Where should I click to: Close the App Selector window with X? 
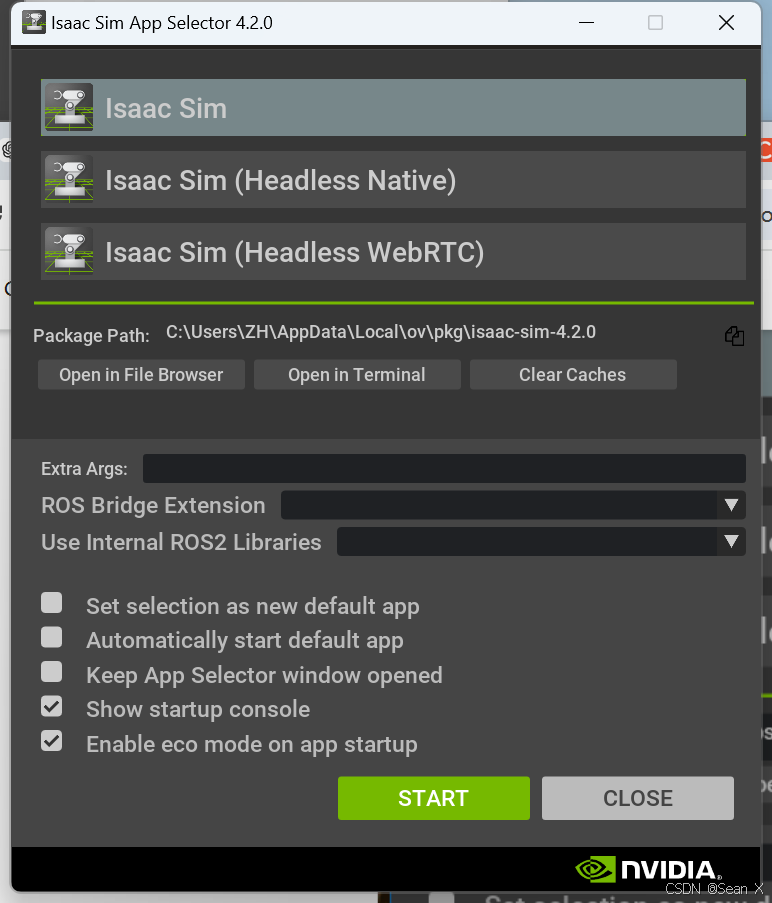click(x=727, y=22)
